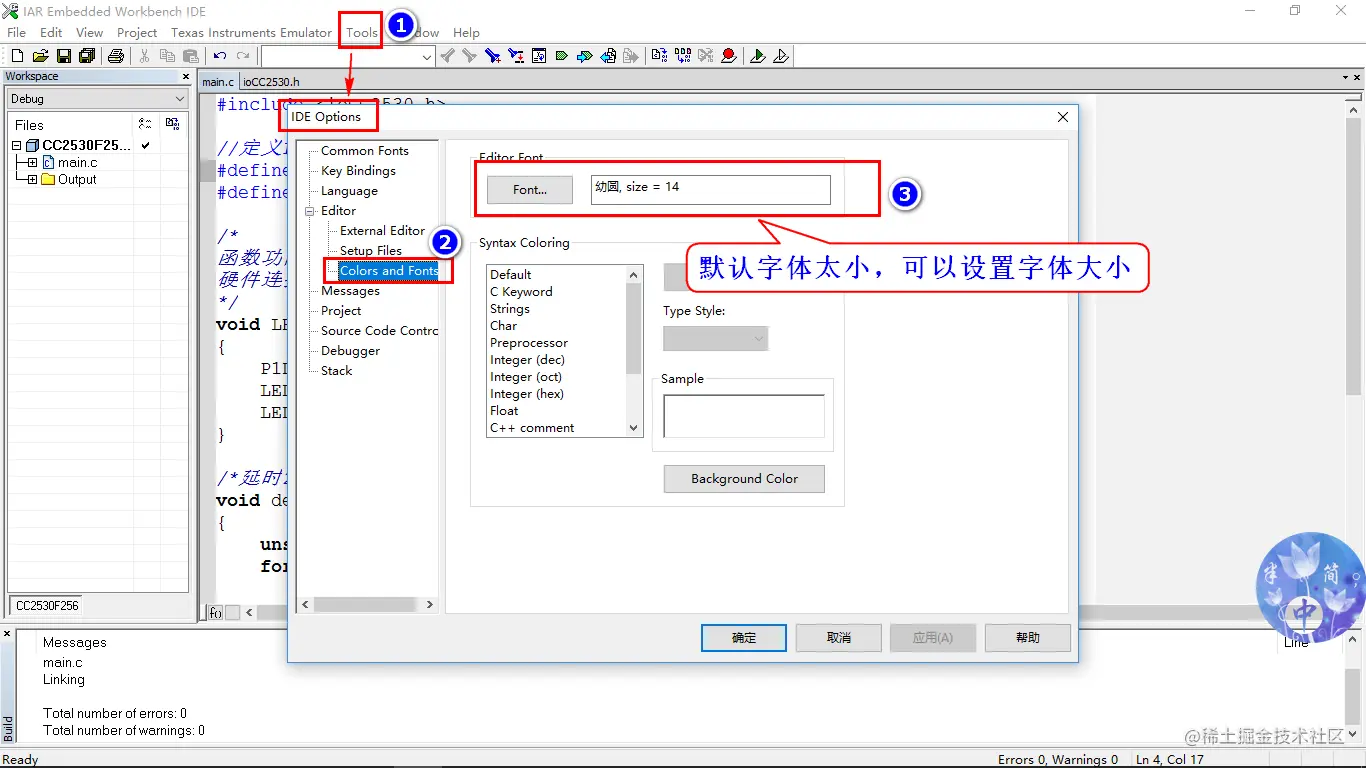The width and height of the screenshot is (1366, 768).
Task: Collapse the CC2530F25... project node
Action: click(17, 146)
